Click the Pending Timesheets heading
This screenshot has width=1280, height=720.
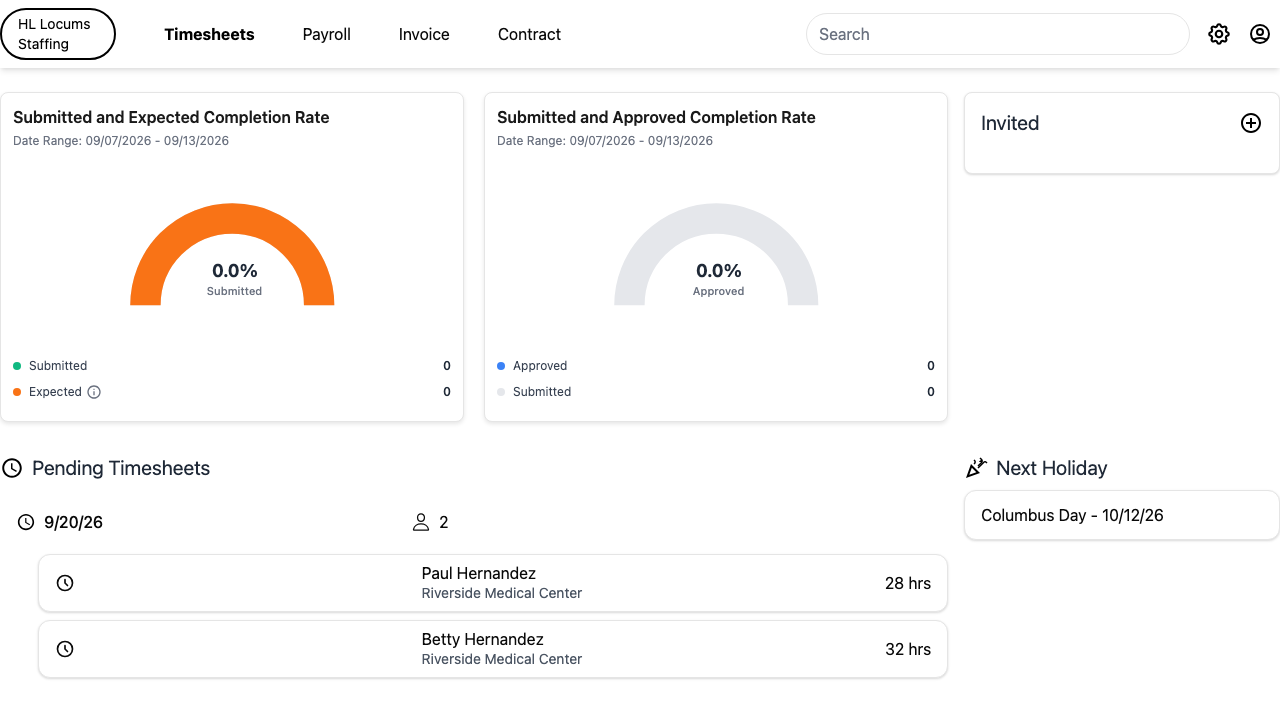pyautogui.click(x=121, y=468)
